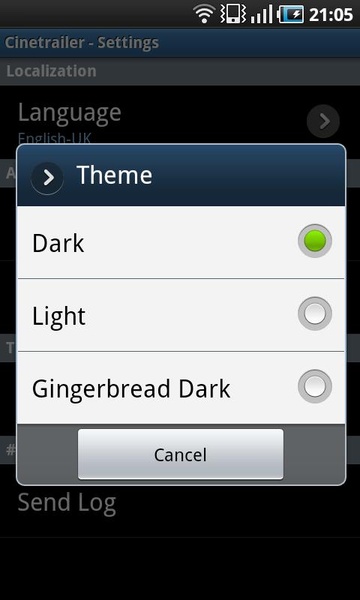Image resolution: width=360 pixels, height=600 pixels.
Task: Cancel the Theme dialog
Action: click(x=181, y=454)
